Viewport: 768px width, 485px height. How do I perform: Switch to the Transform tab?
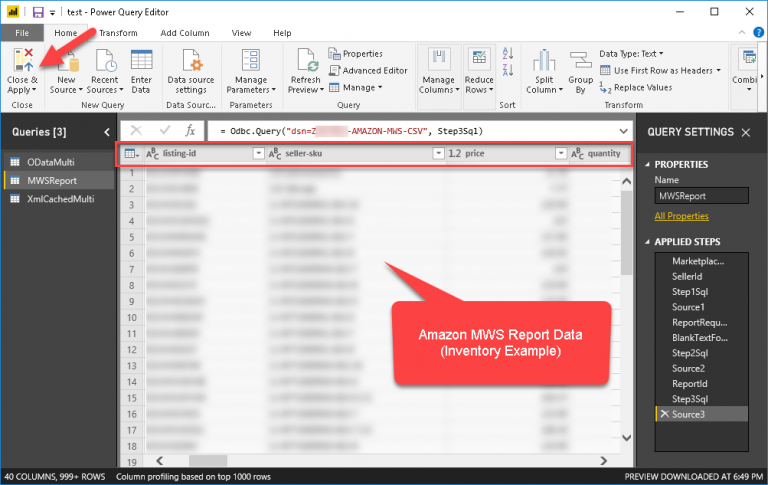pyautogui.click(x=118, y=33)
